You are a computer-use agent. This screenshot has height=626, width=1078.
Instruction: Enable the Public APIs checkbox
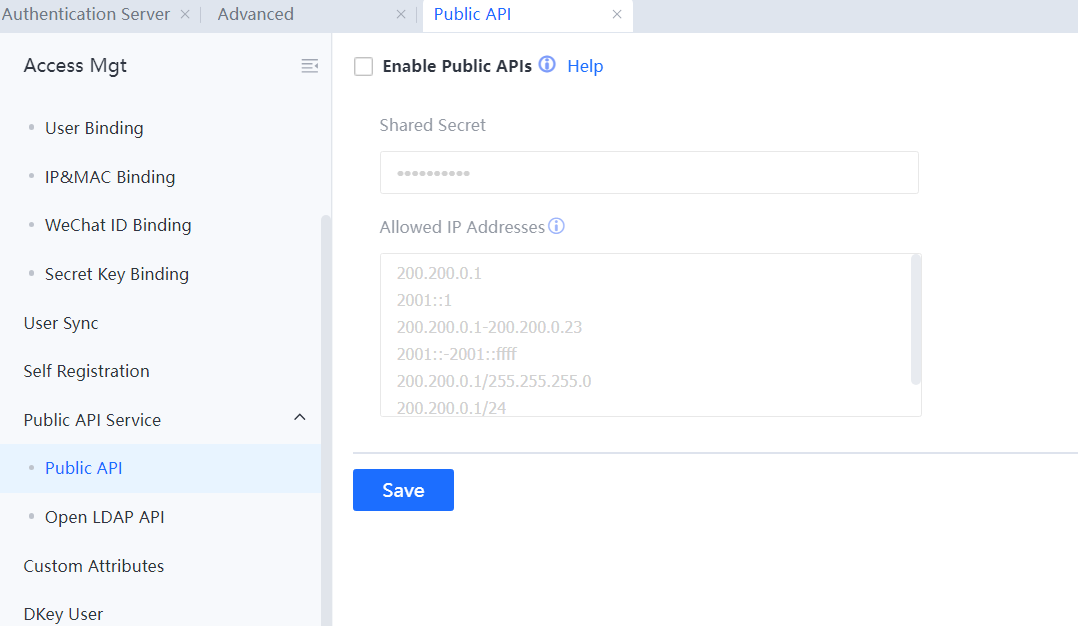click(x=364, y=66)
